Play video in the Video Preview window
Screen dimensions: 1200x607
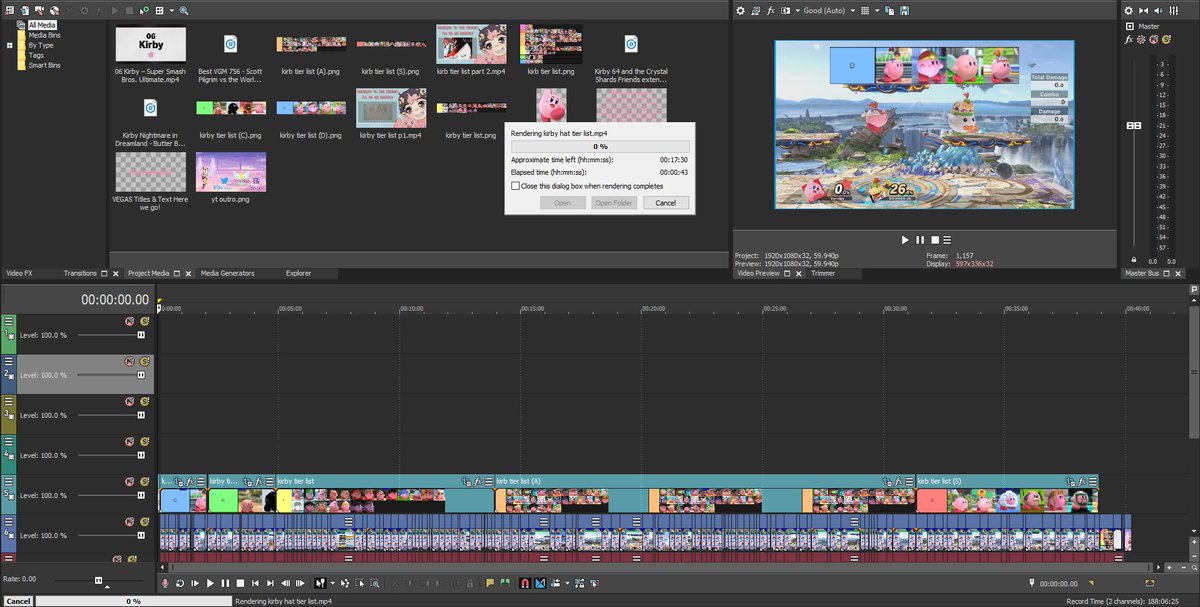click(x=905, y=240)
